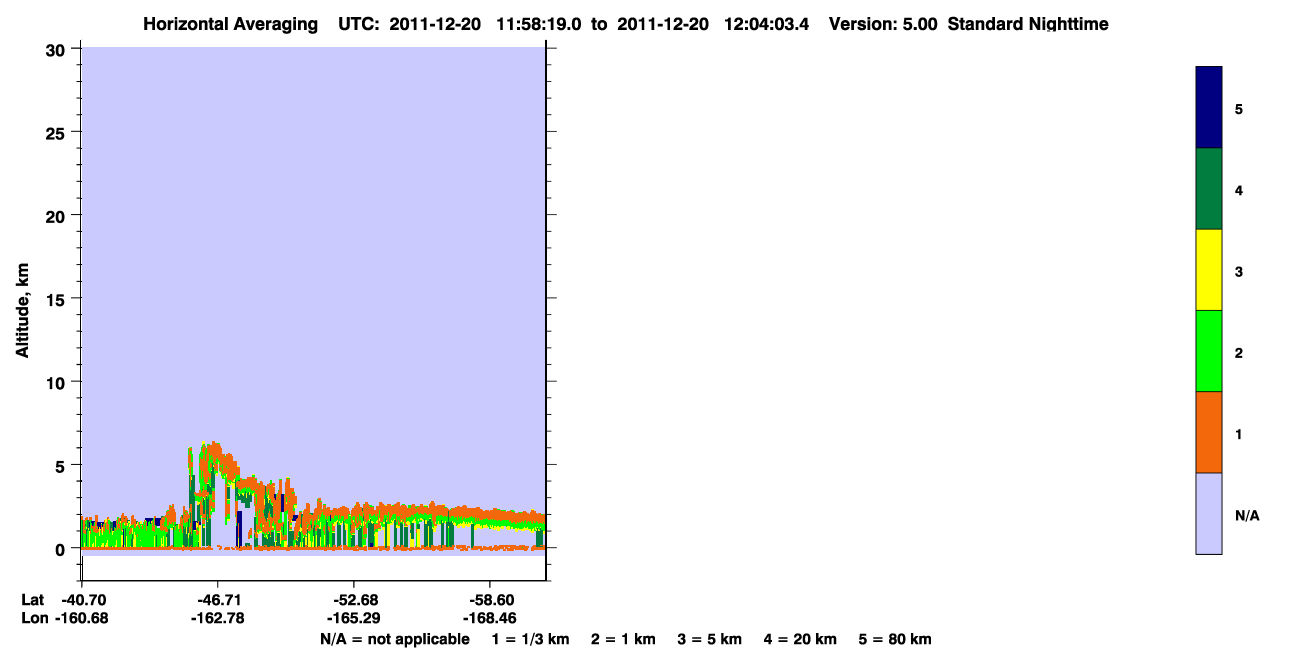The height and width of the screenshot is (667, 1300).
Task: Click latitude value -52.68
Action: [x=354, y=600]
